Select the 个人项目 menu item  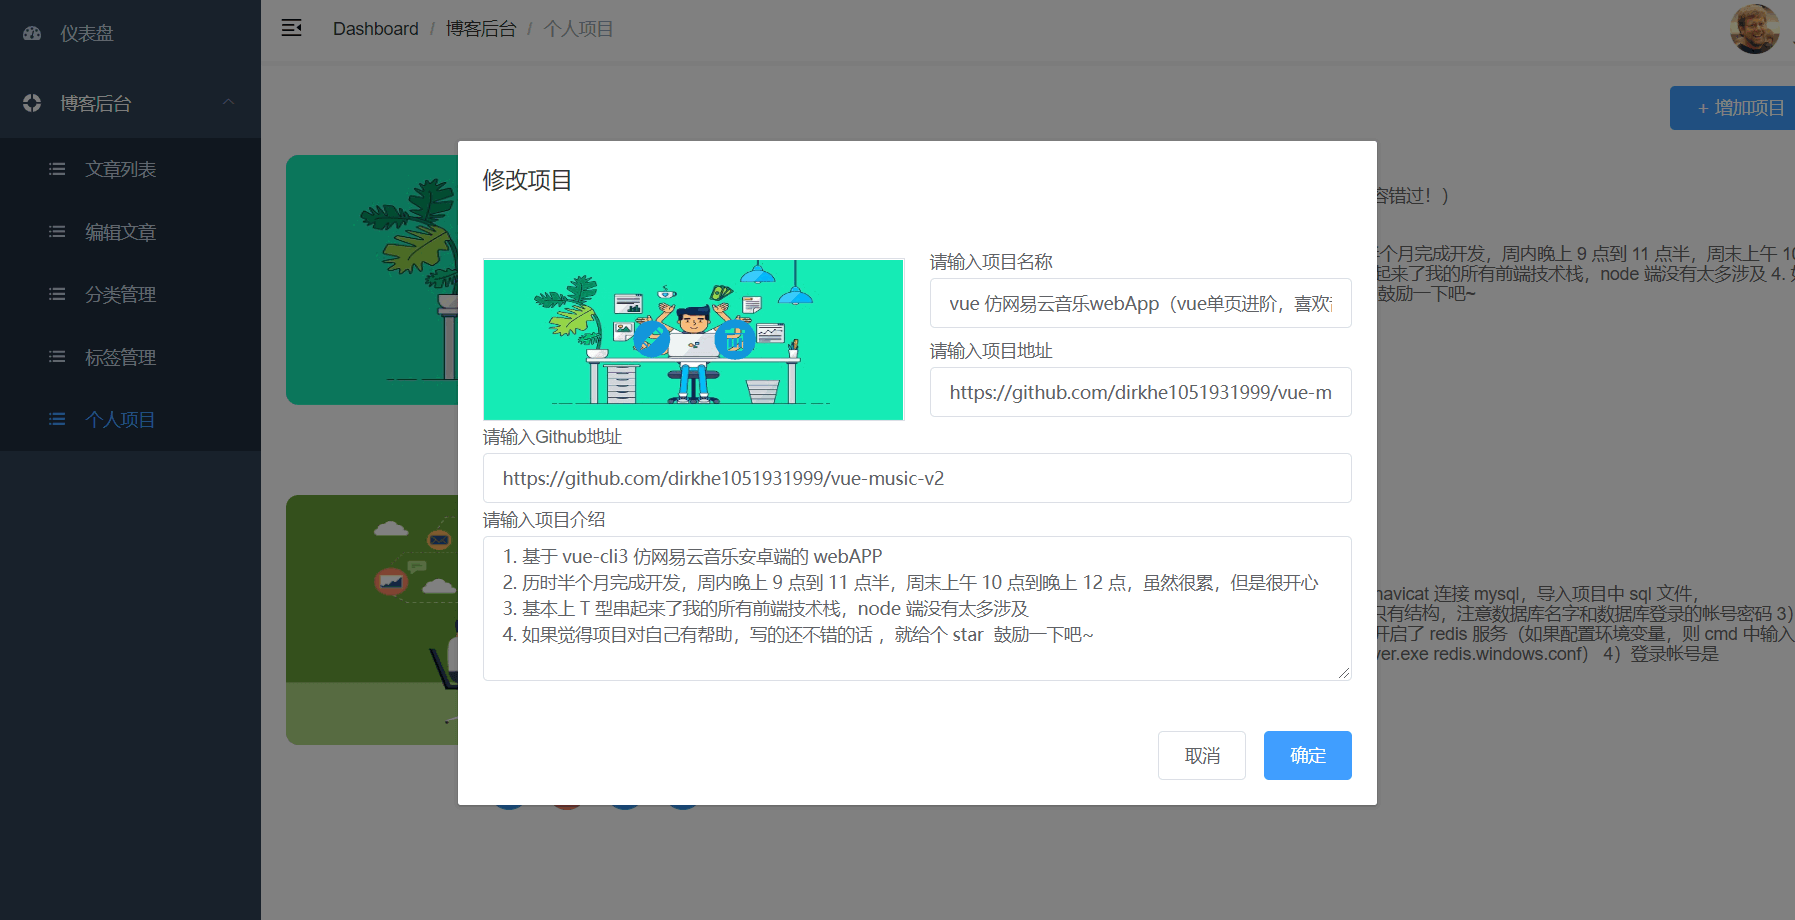point(130,419)
